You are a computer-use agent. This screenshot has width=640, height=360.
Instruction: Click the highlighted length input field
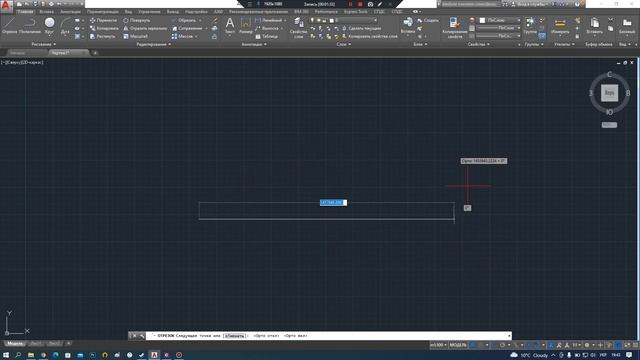[333, 202]
